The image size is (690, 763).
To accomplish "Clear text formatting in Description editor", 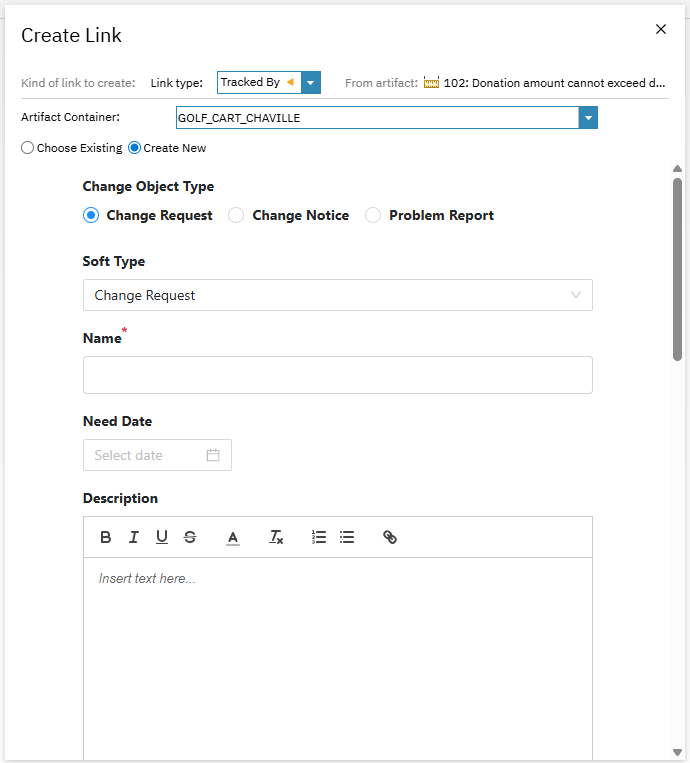I will (276, 537).
